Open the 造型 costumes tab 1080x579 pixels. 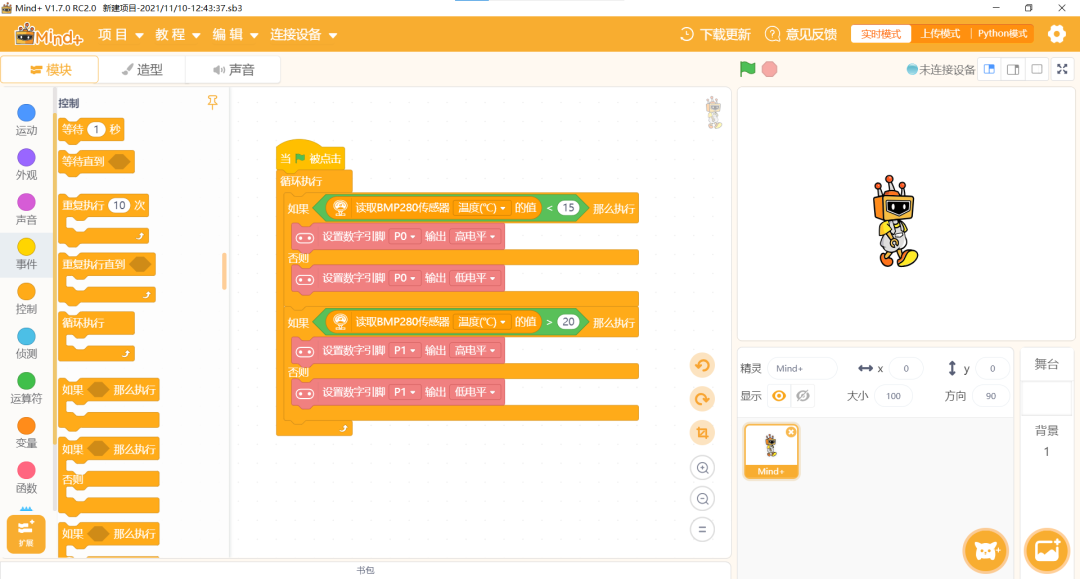coord(143,70)
